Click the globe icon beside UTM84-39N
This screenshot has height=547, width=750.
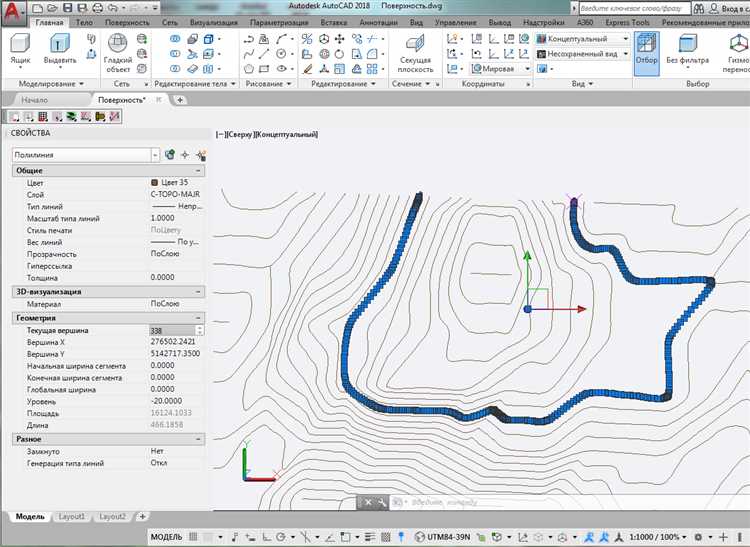point(419,537)
